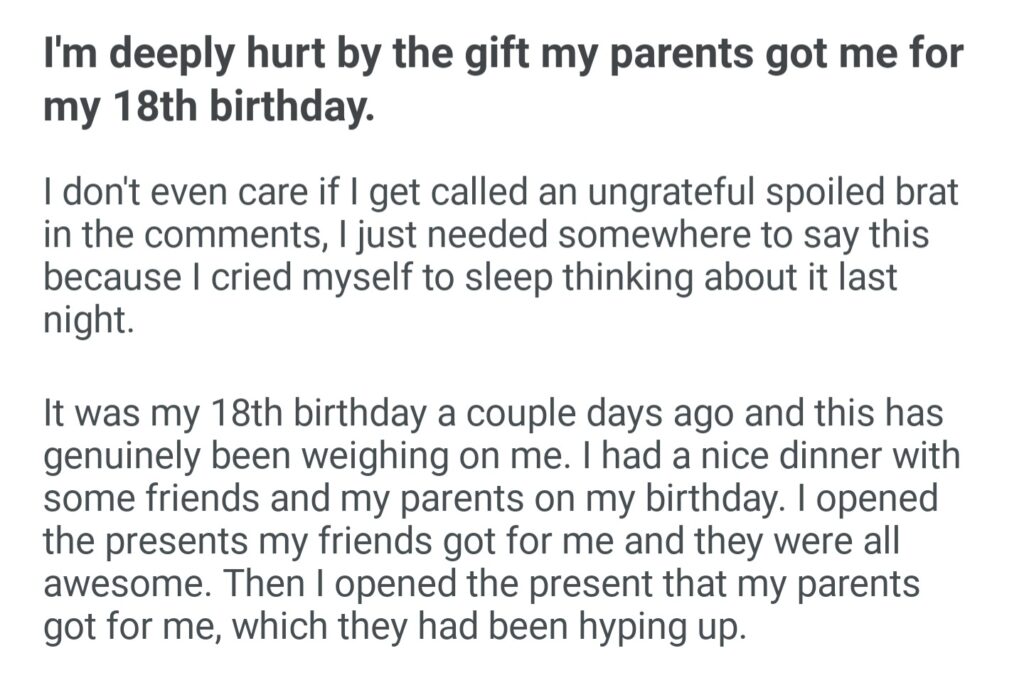Click the first paragraph starting 'I don't even care'

pyautogui.click(x=500, y=256)
